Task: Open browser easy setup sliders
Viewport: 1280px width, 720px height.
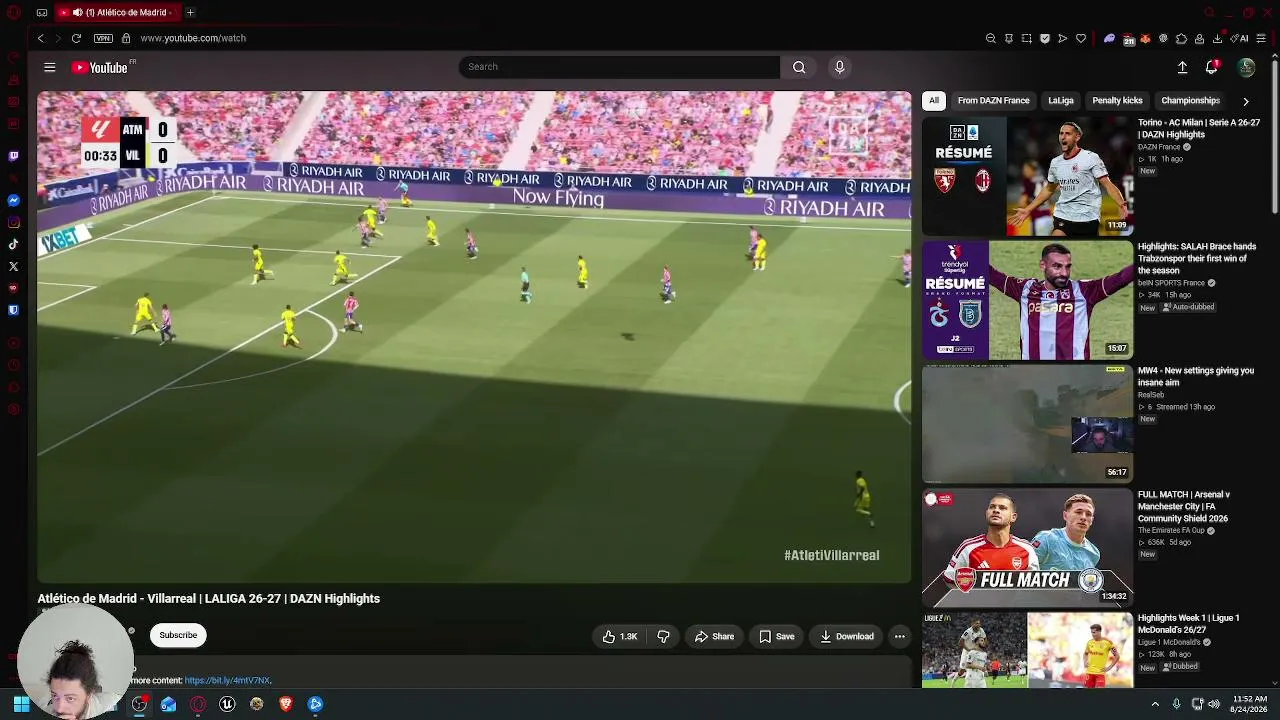Action: click(x=1261, y=38)
